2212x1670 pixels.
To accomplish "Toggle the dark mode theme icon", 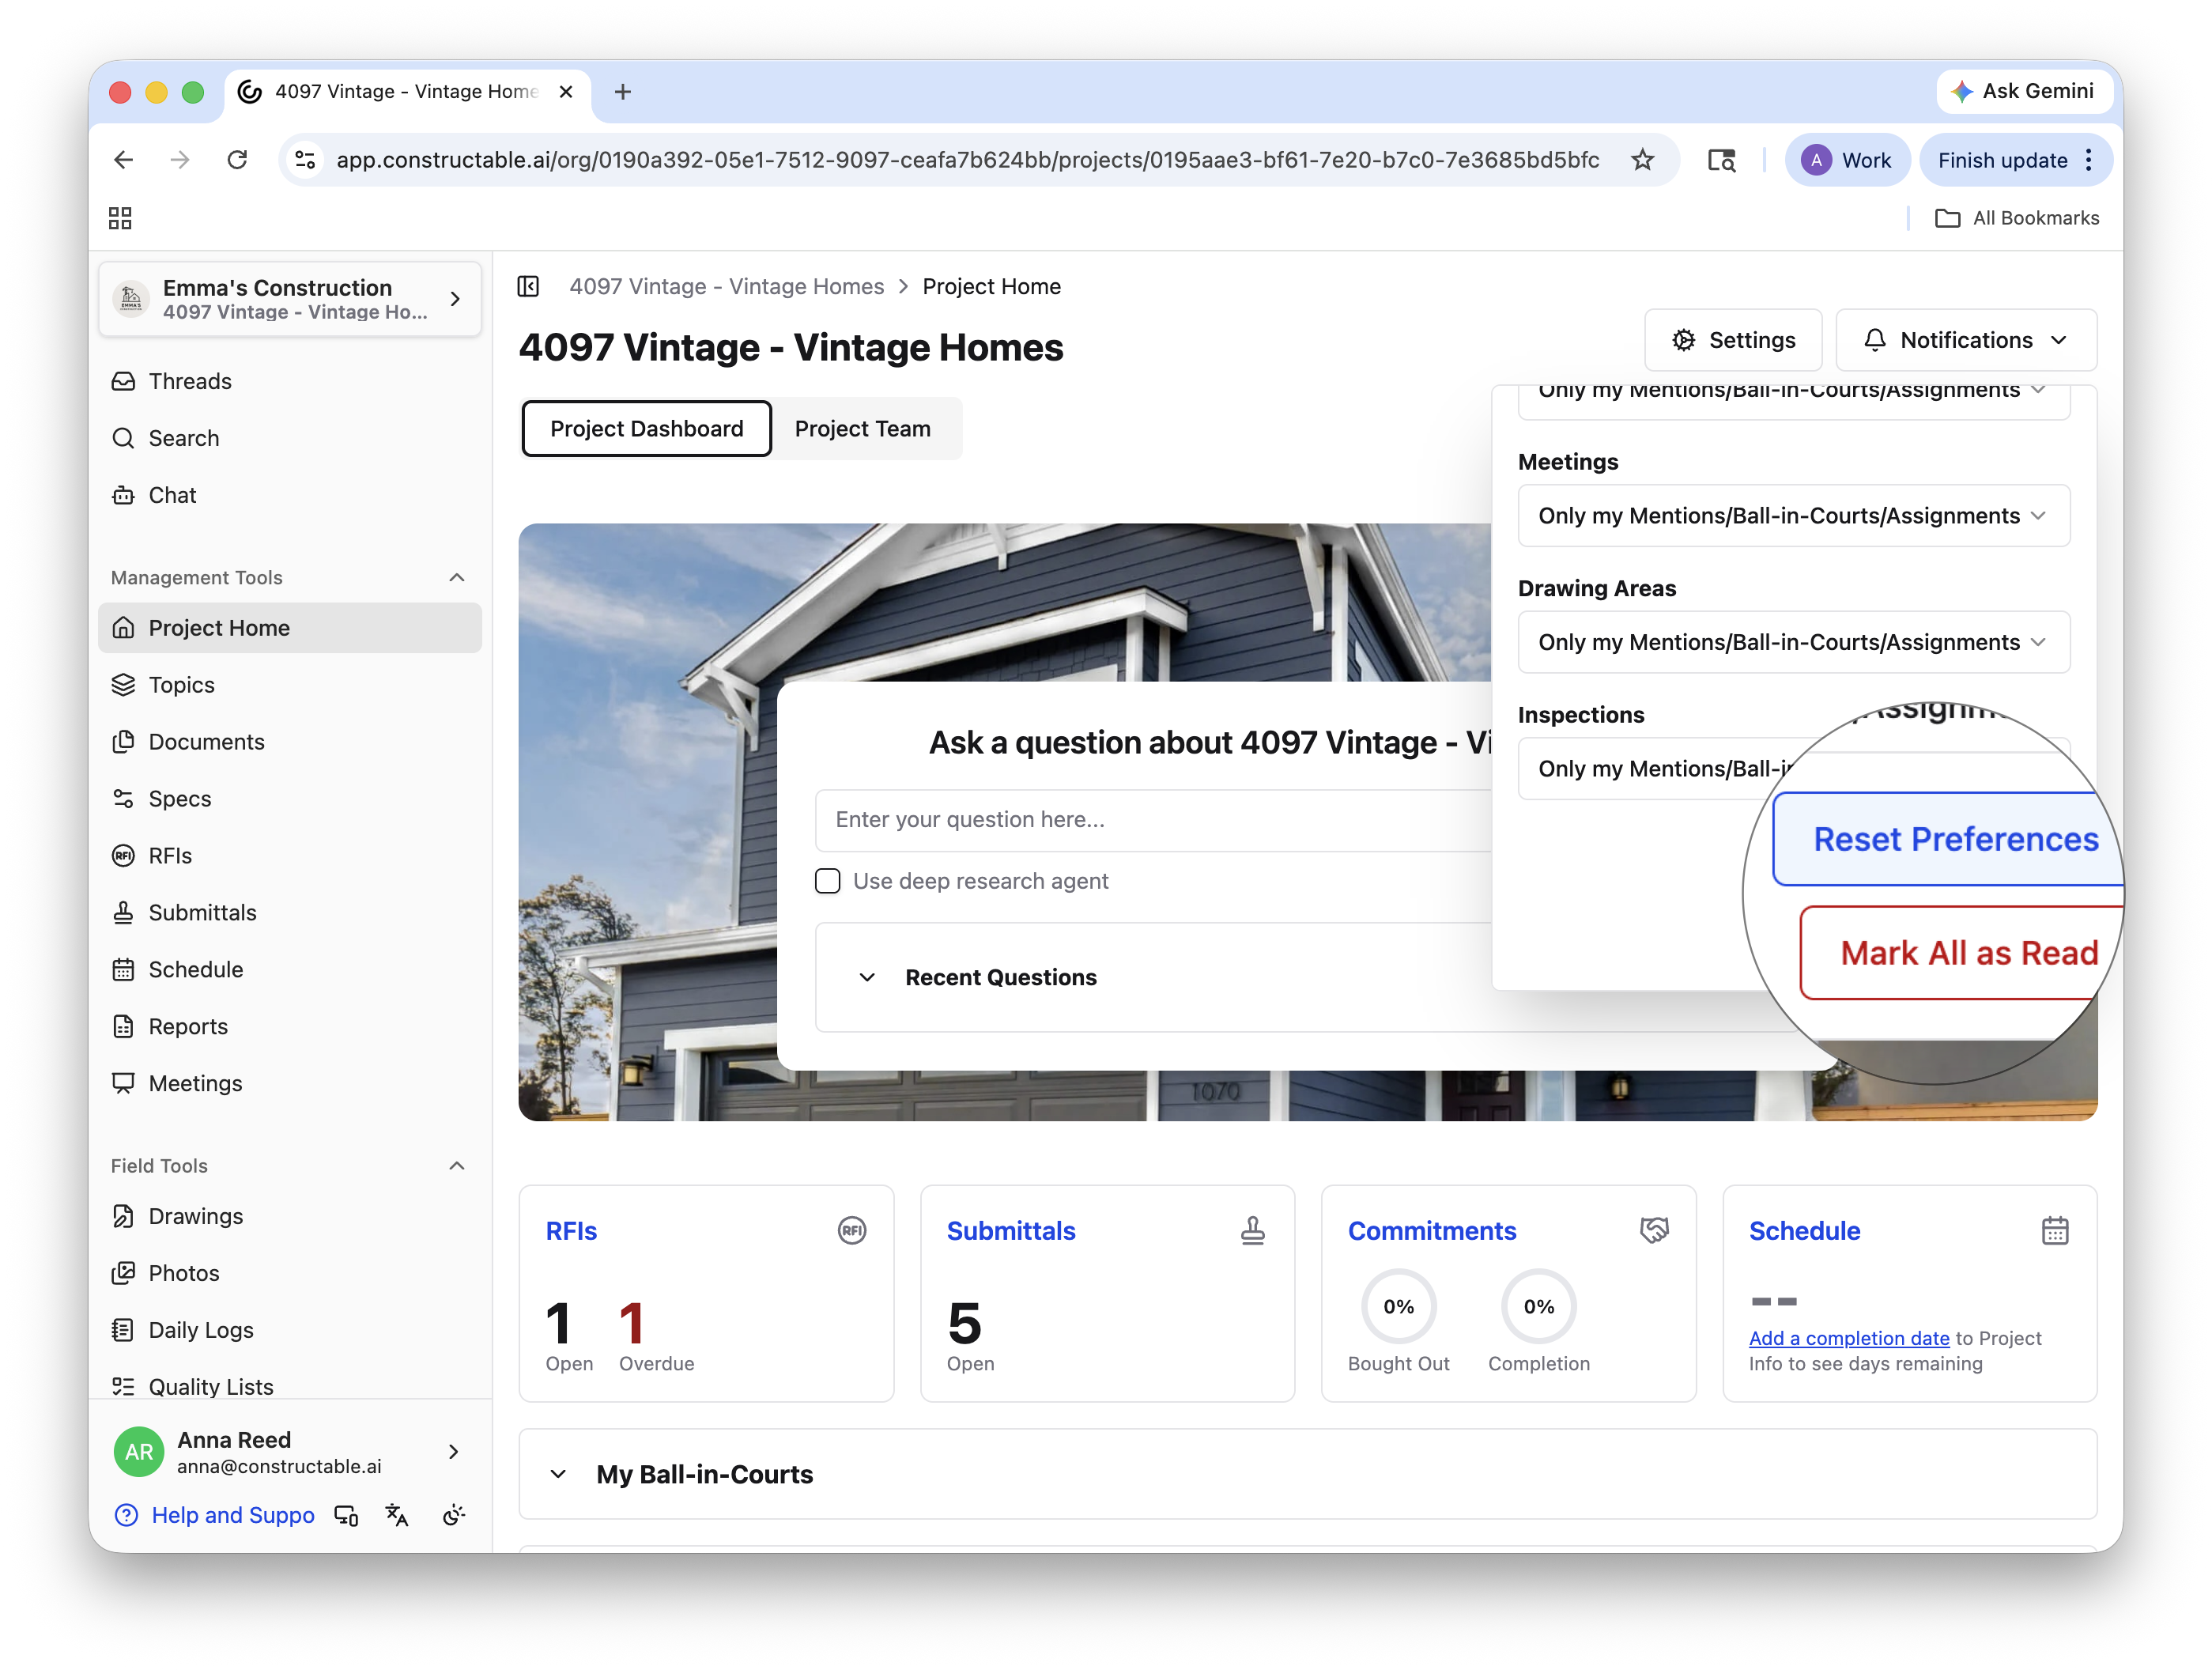I will click(453, 1516).
